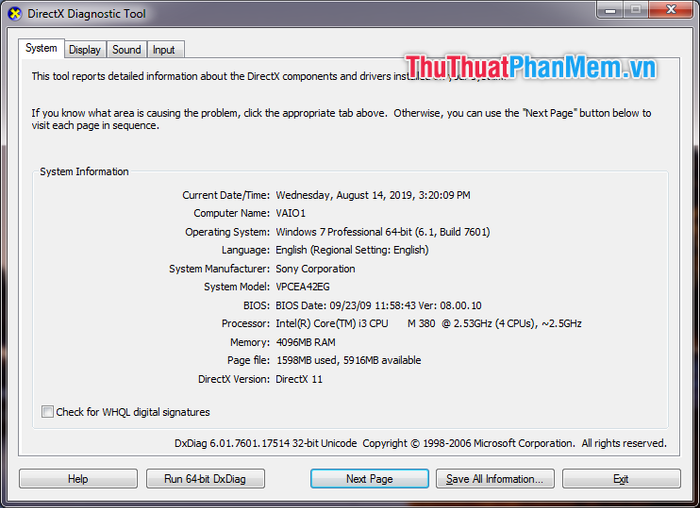Click the DirectX icon in title bar
The width and height of the screenshot is (700, 508).
tap(15, 14)
